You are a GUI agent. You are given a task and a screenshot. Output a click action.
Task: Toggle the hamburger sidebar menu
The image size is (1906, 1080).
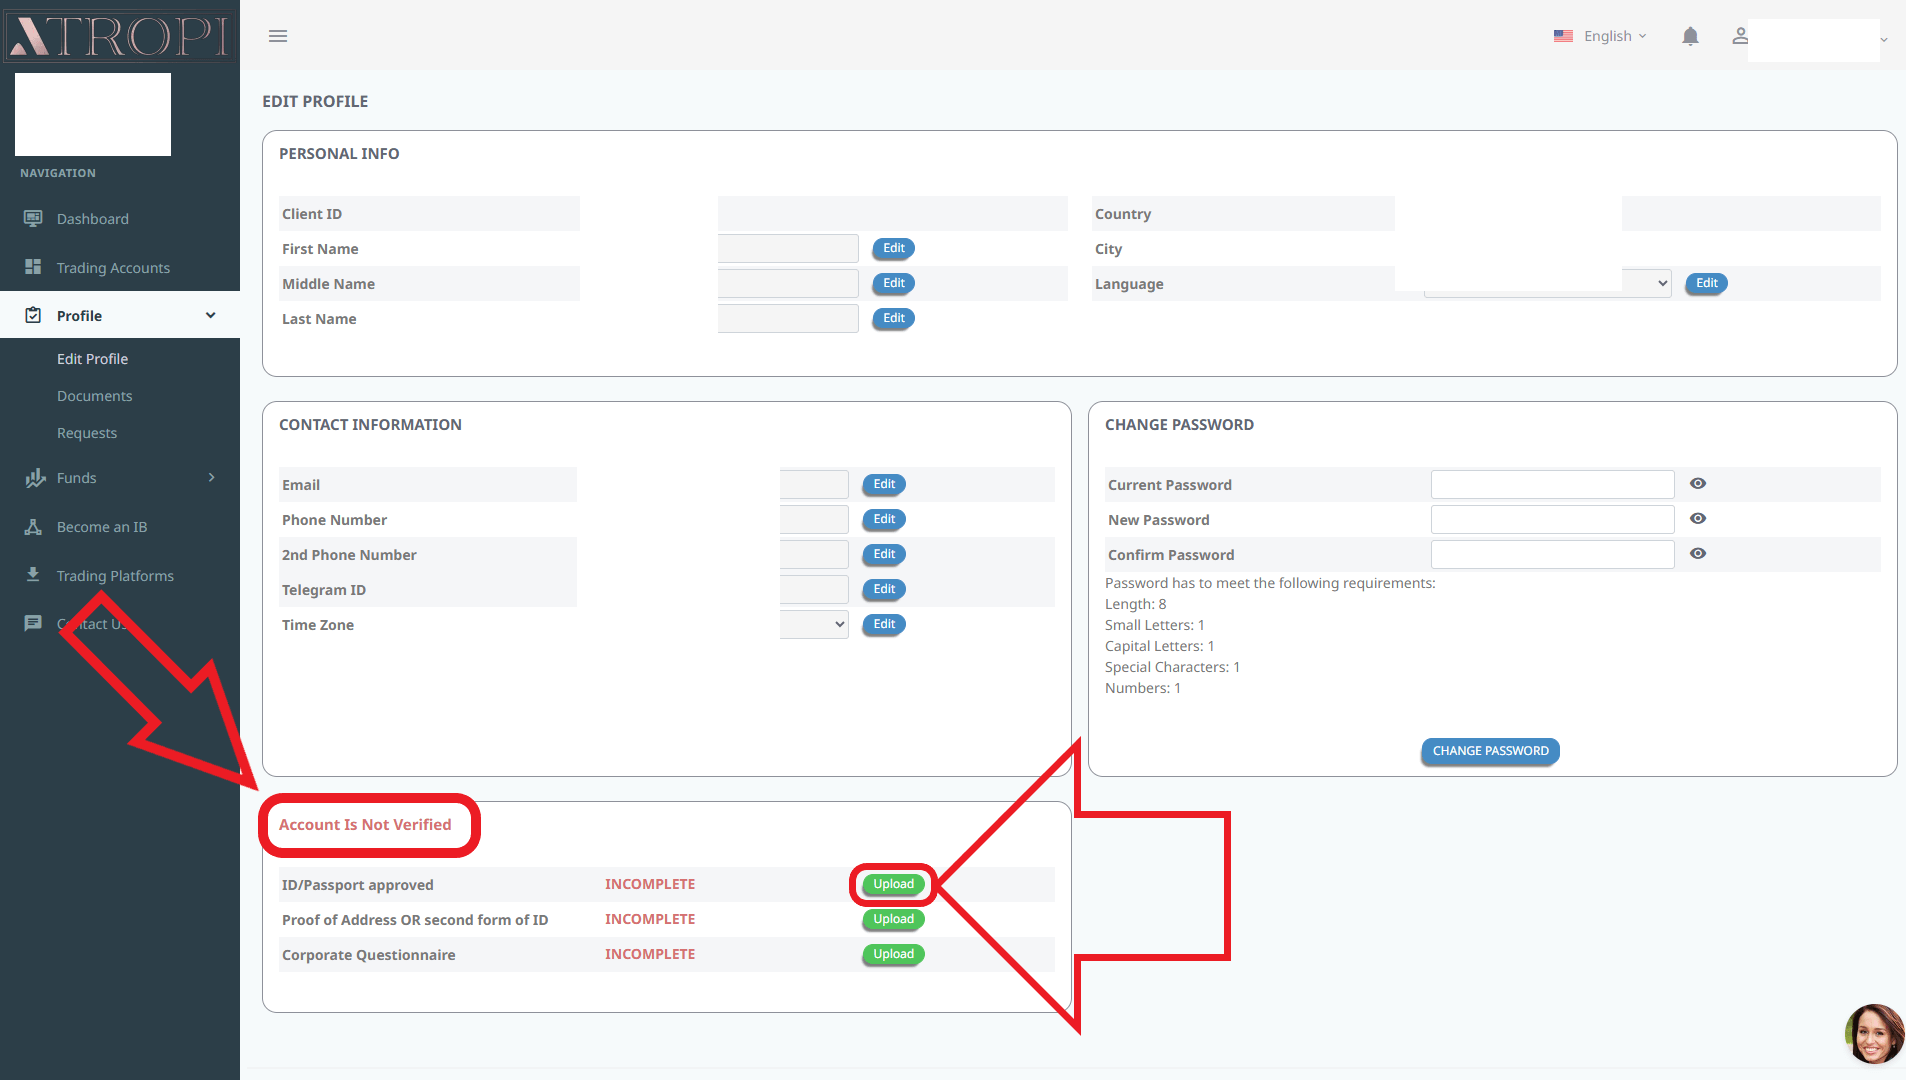[278, 36]
